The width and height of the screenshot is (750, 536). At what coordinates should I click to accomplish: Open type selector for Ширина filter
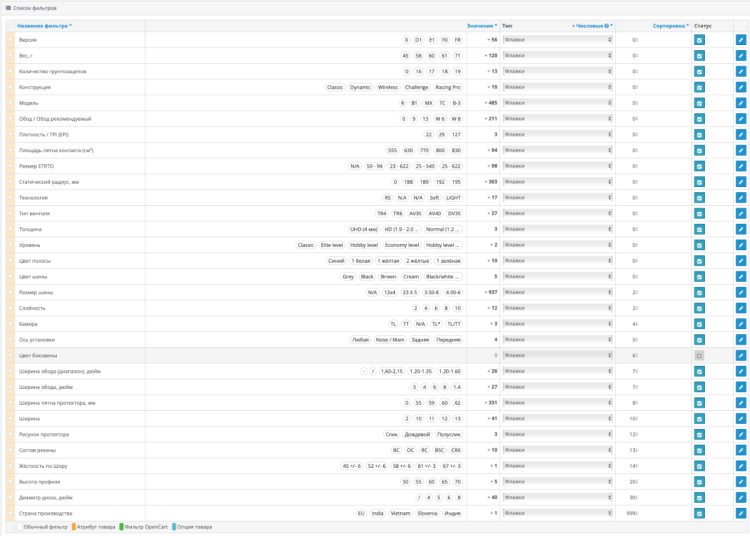557,419
